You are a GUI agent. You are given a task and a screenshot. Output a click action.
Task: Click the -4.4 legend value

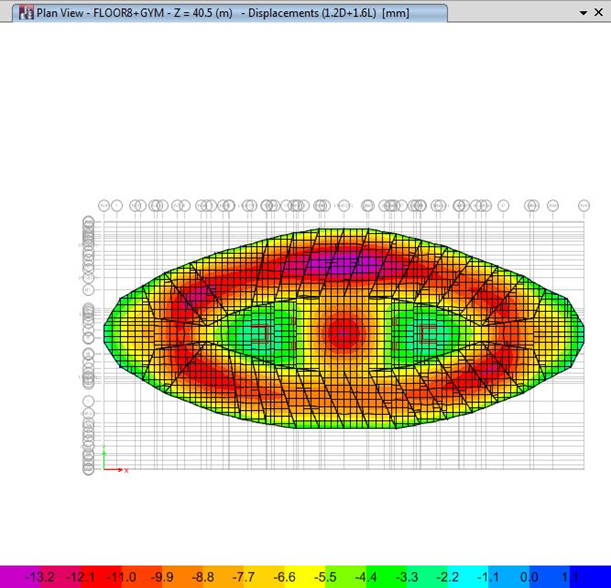(x=366, y=577)
